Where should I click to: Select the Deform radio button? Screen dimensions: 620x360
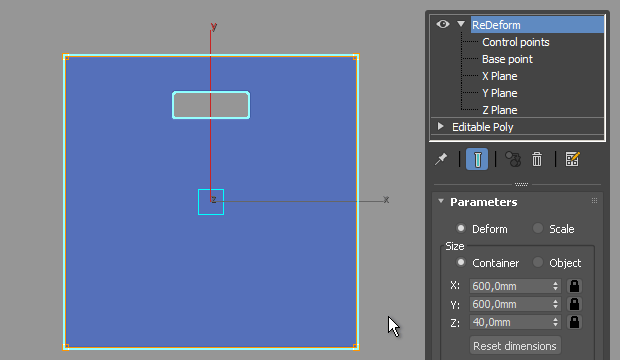(461, 228)
